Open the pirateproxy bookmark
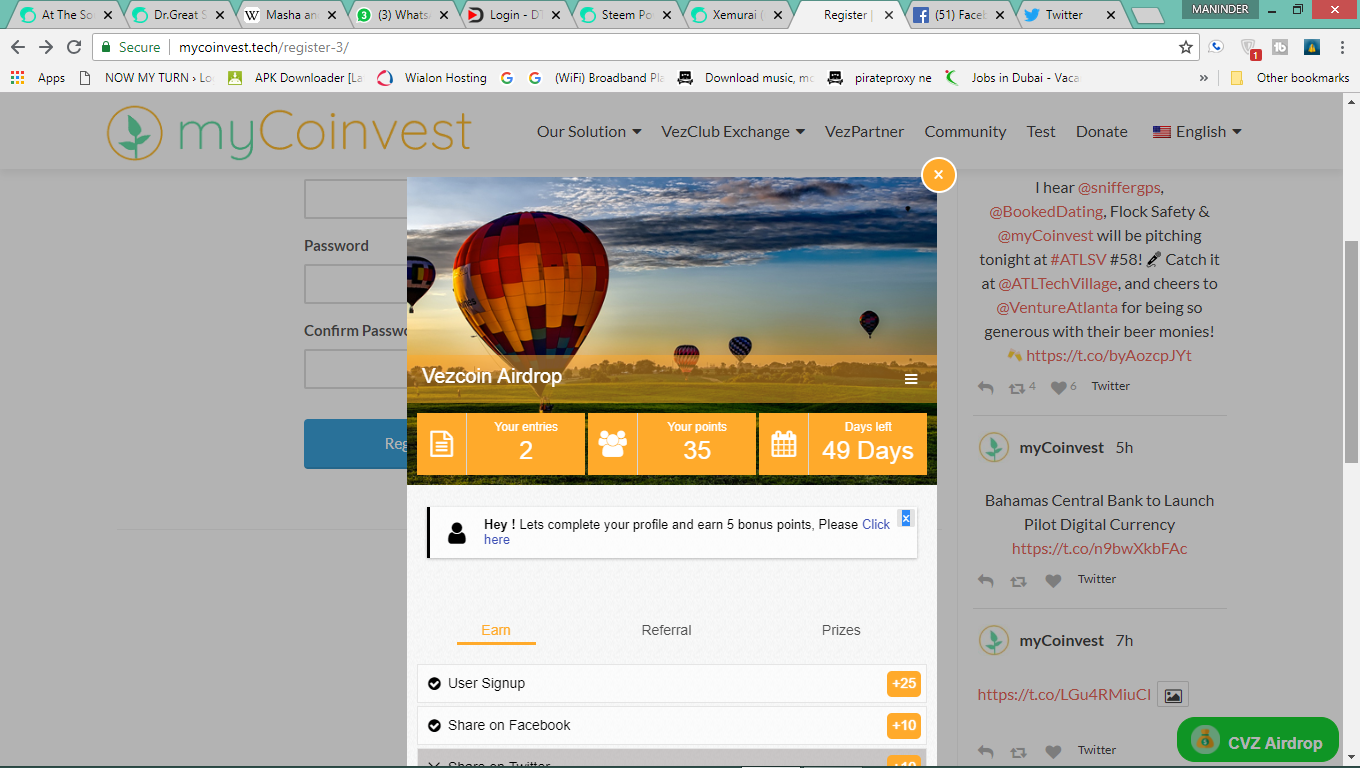Viewport: 1360px width, 768px height. [880, 78]
